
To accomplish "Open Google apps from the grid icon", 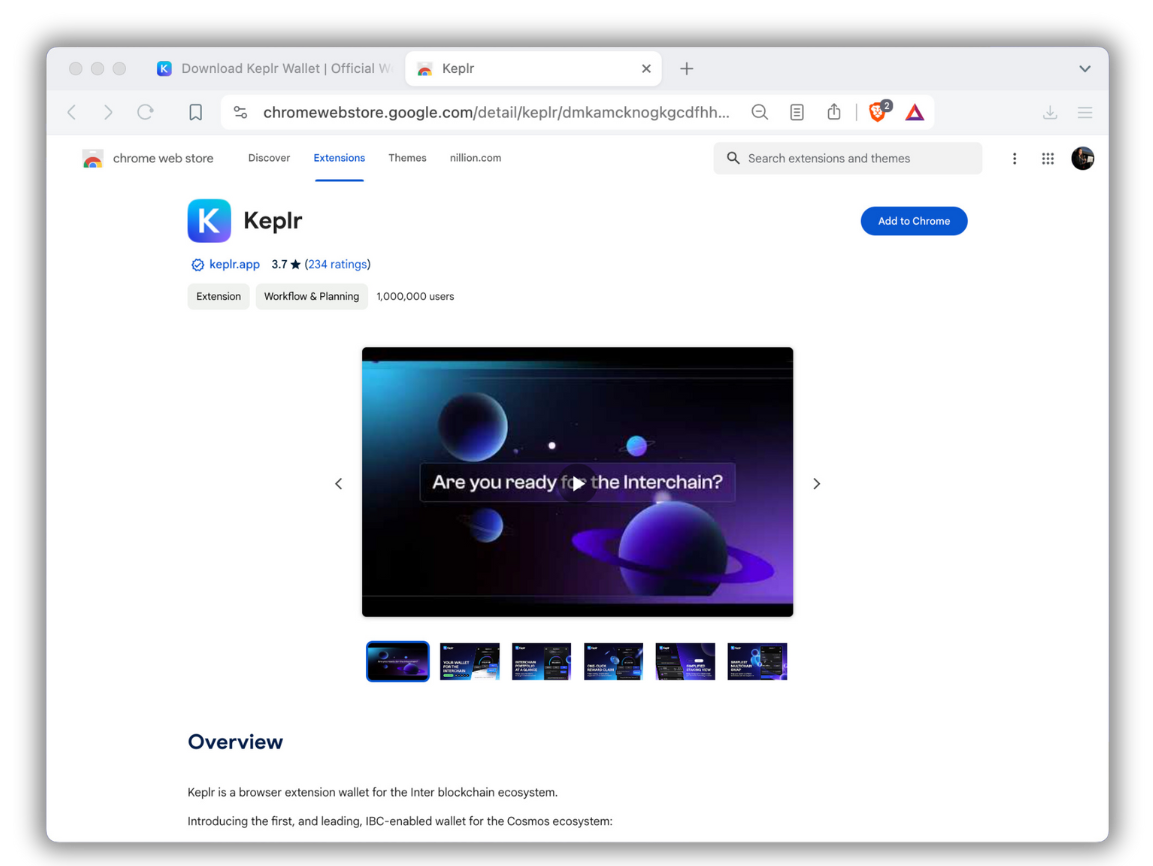I will tap(1047, 158).
